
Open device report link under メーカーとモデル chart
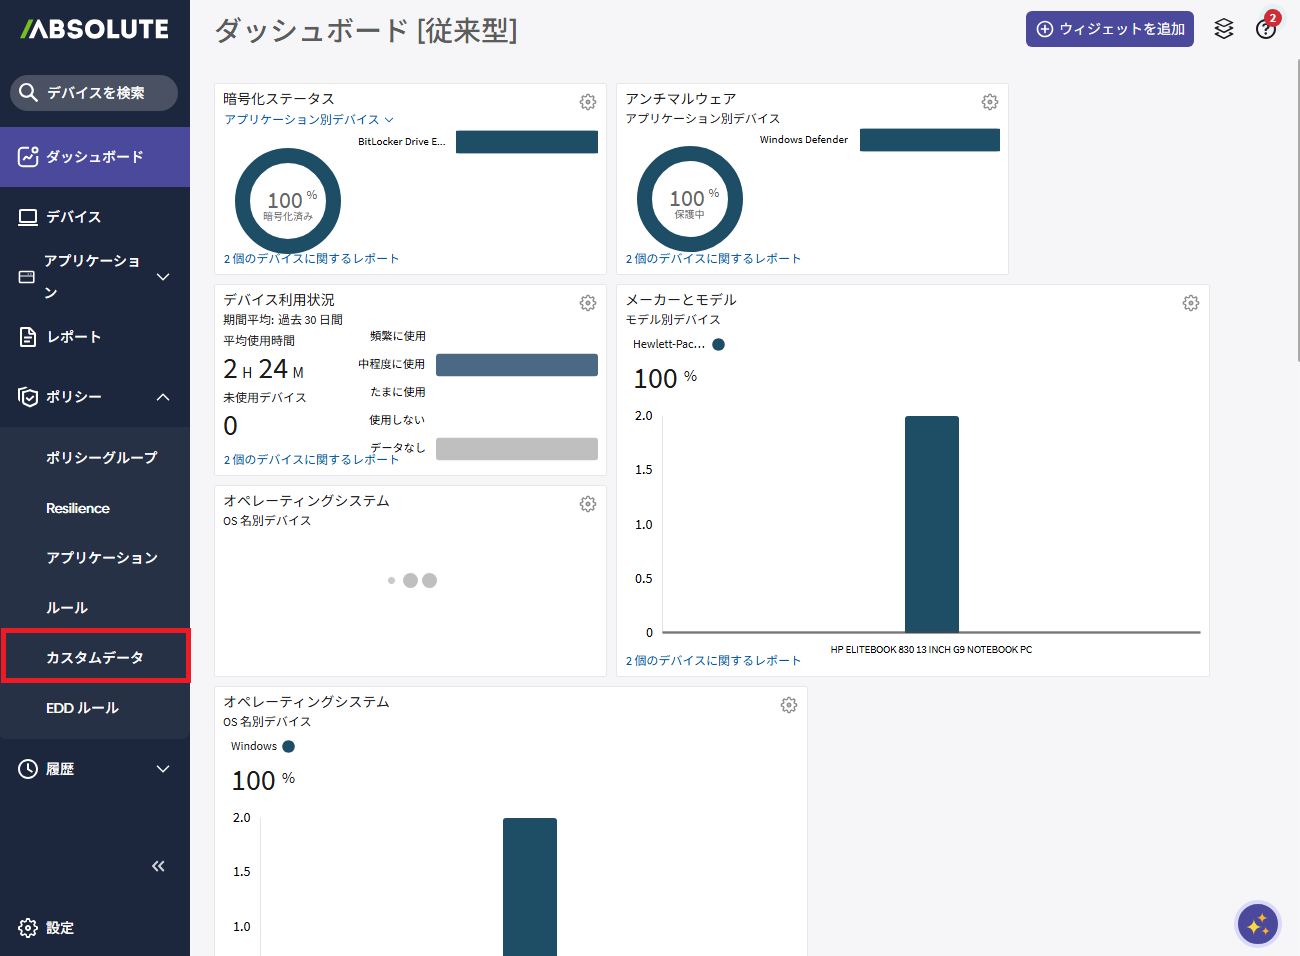(713, 660)
